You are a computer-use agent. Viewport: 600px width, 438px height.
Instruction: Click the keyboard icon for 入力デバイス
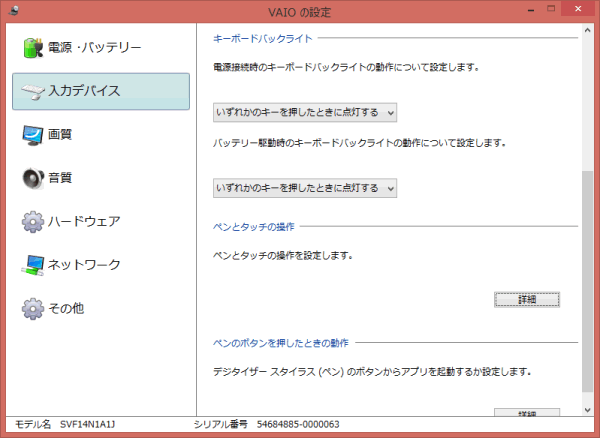(x=33, y=92)
